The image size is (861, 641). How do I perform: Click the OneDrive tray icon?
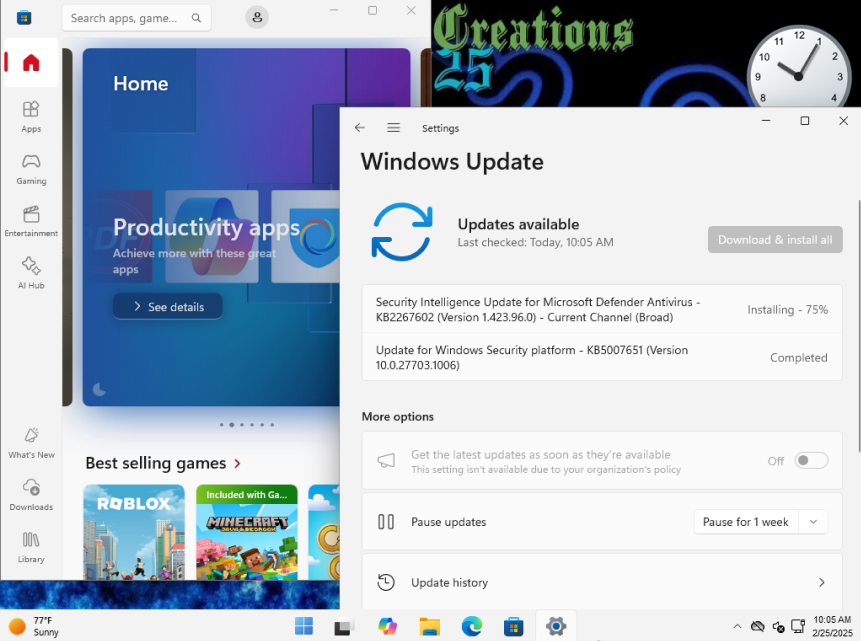[x=758, y=626]
